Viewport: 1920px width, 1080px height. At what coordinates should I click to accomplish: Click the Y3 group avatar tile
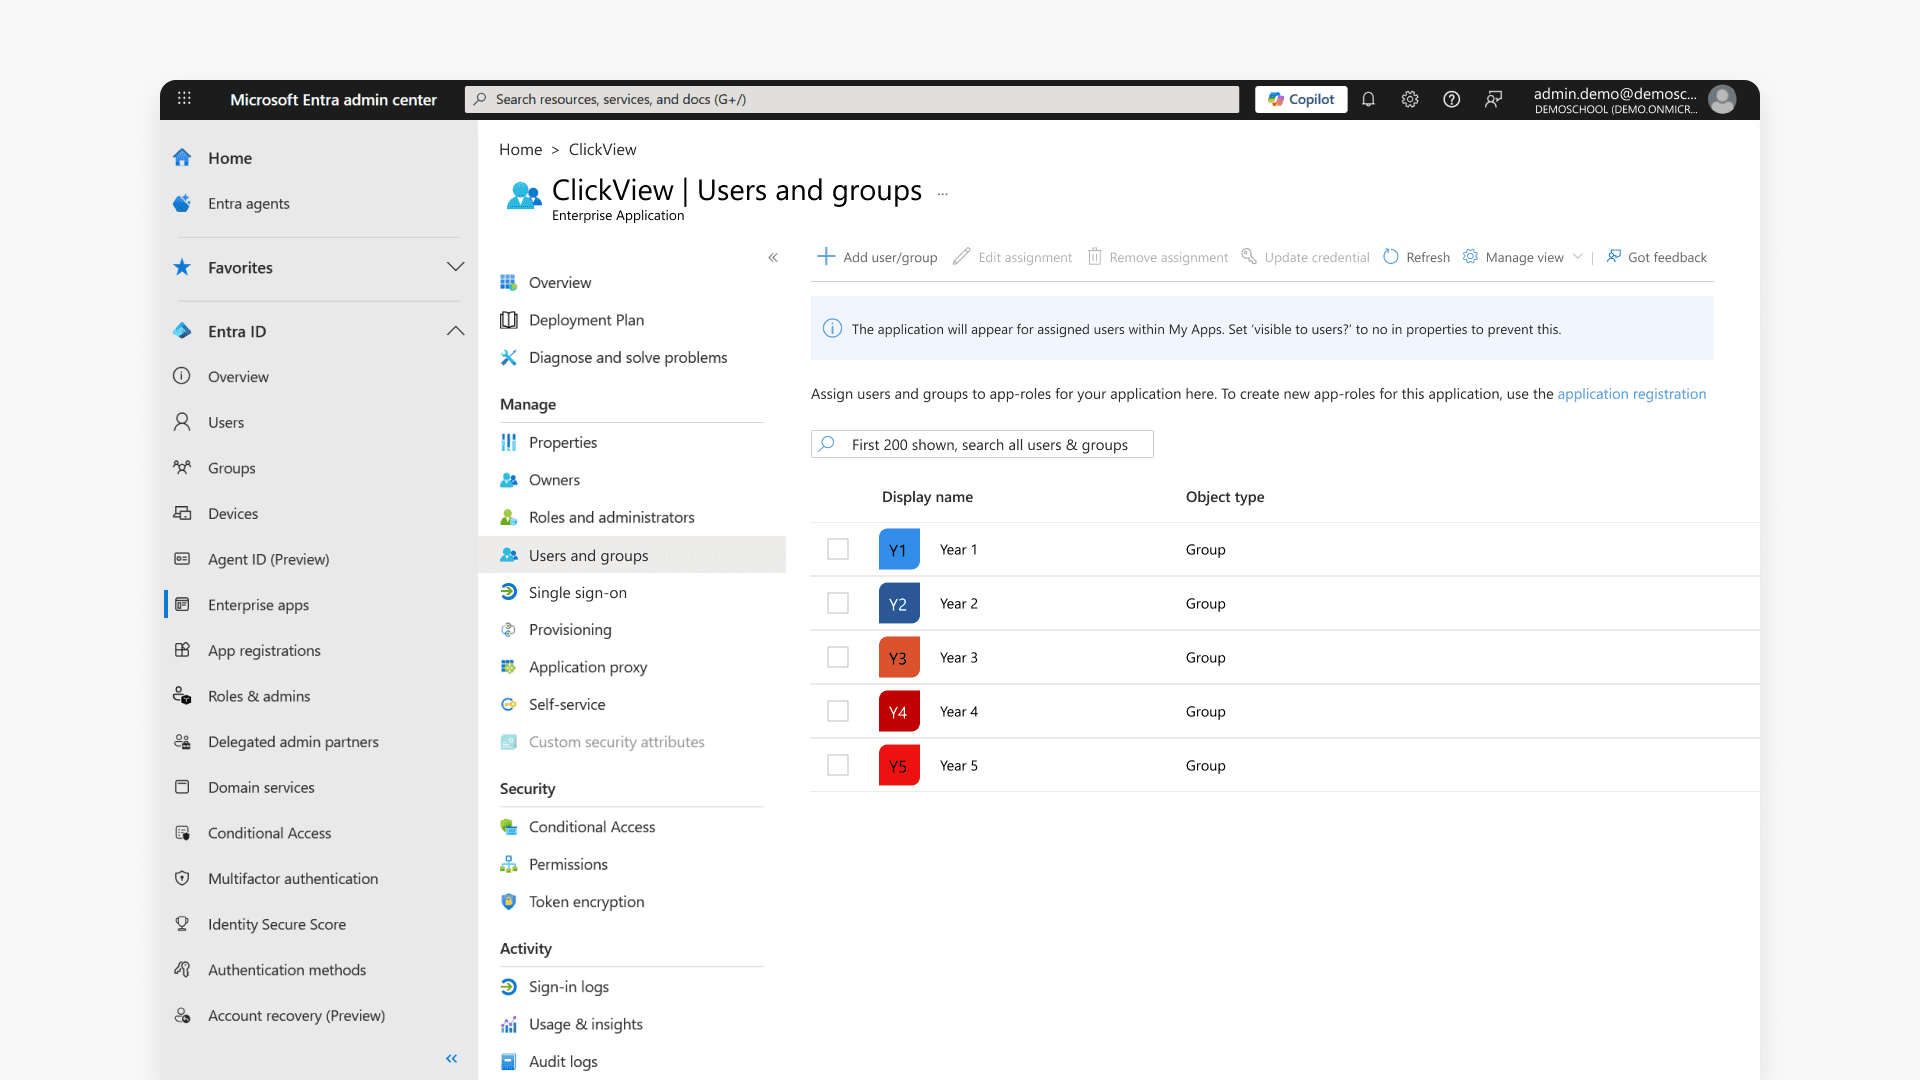[899, 657]
